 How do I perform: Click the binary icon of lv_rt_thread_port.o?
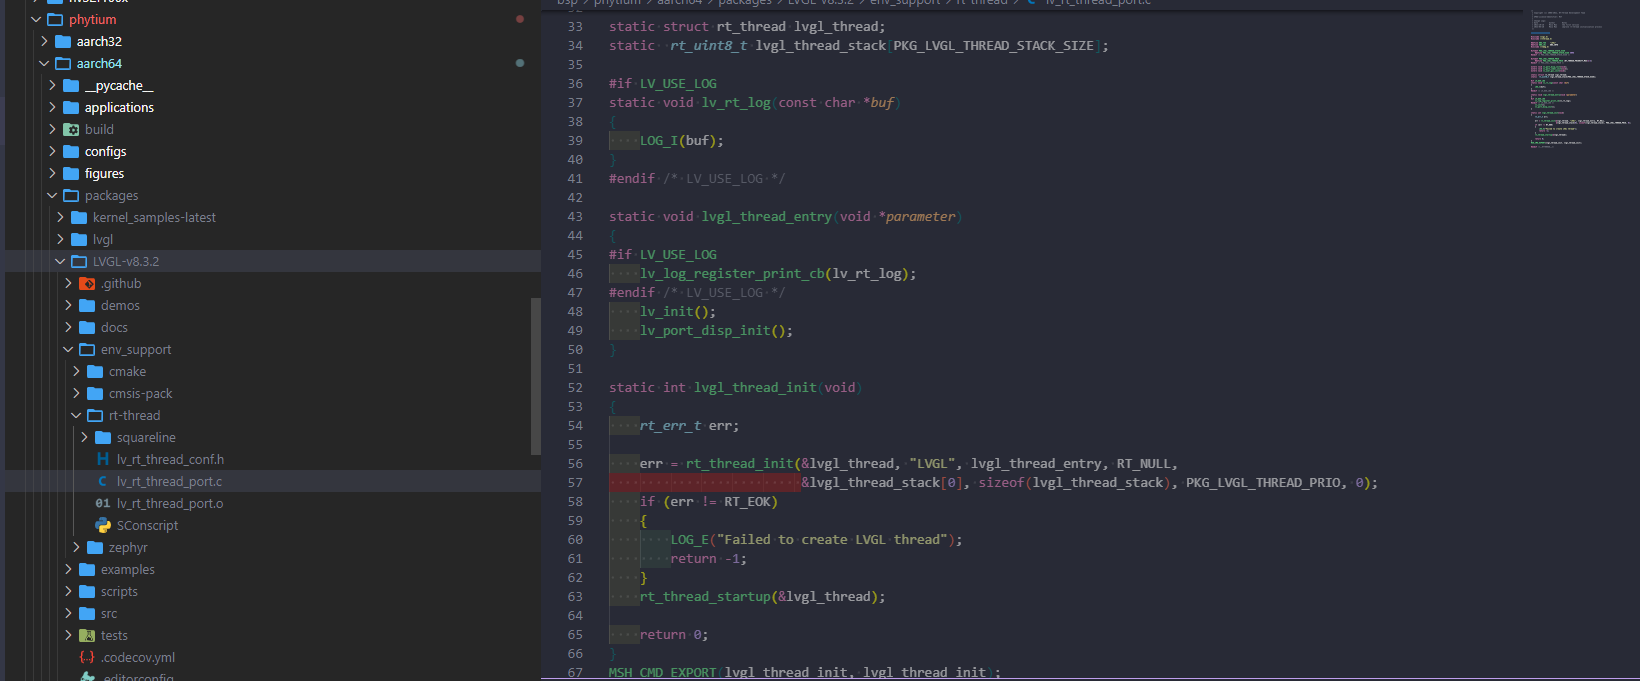coord(103,504)
